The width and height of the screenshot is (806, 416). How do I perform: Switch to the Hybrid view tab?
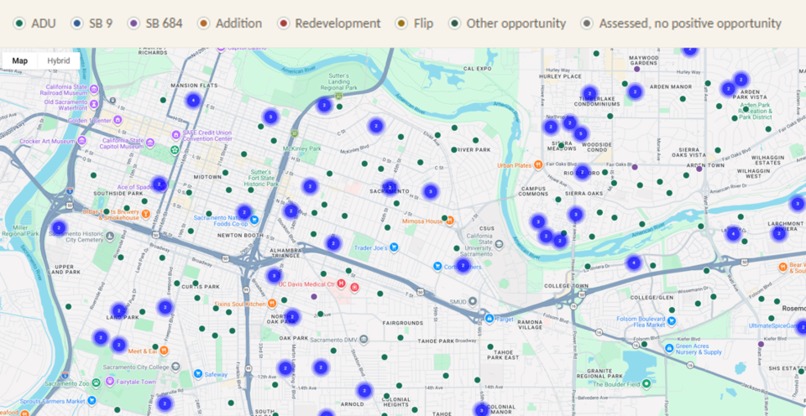[59, 61]
